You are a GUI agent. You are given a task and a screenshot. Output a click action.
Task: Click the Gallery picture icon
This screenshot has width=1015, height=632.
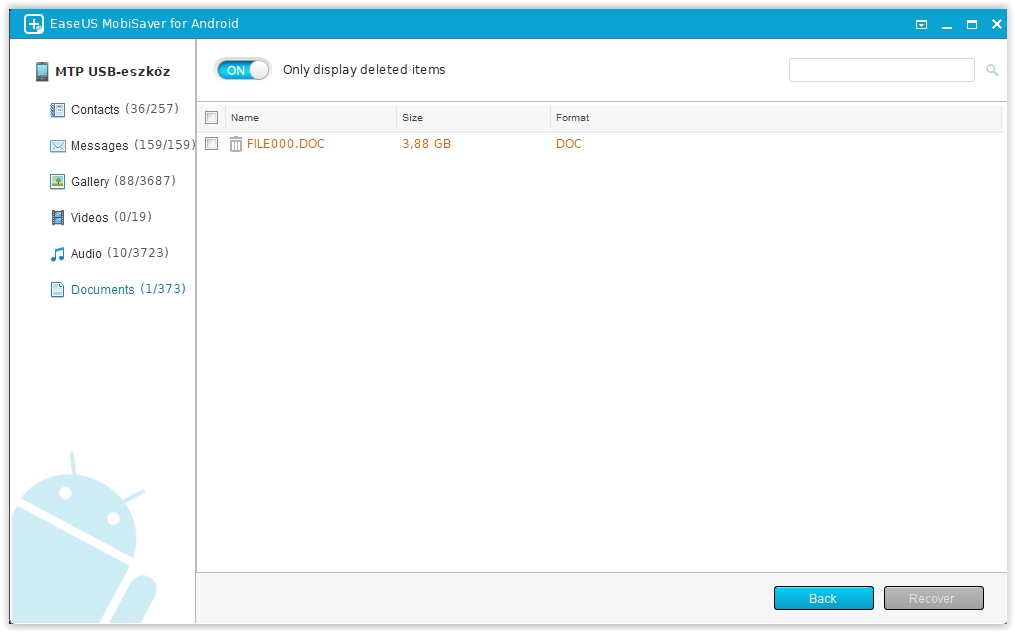pyautogui.click(x=58, y=181)
